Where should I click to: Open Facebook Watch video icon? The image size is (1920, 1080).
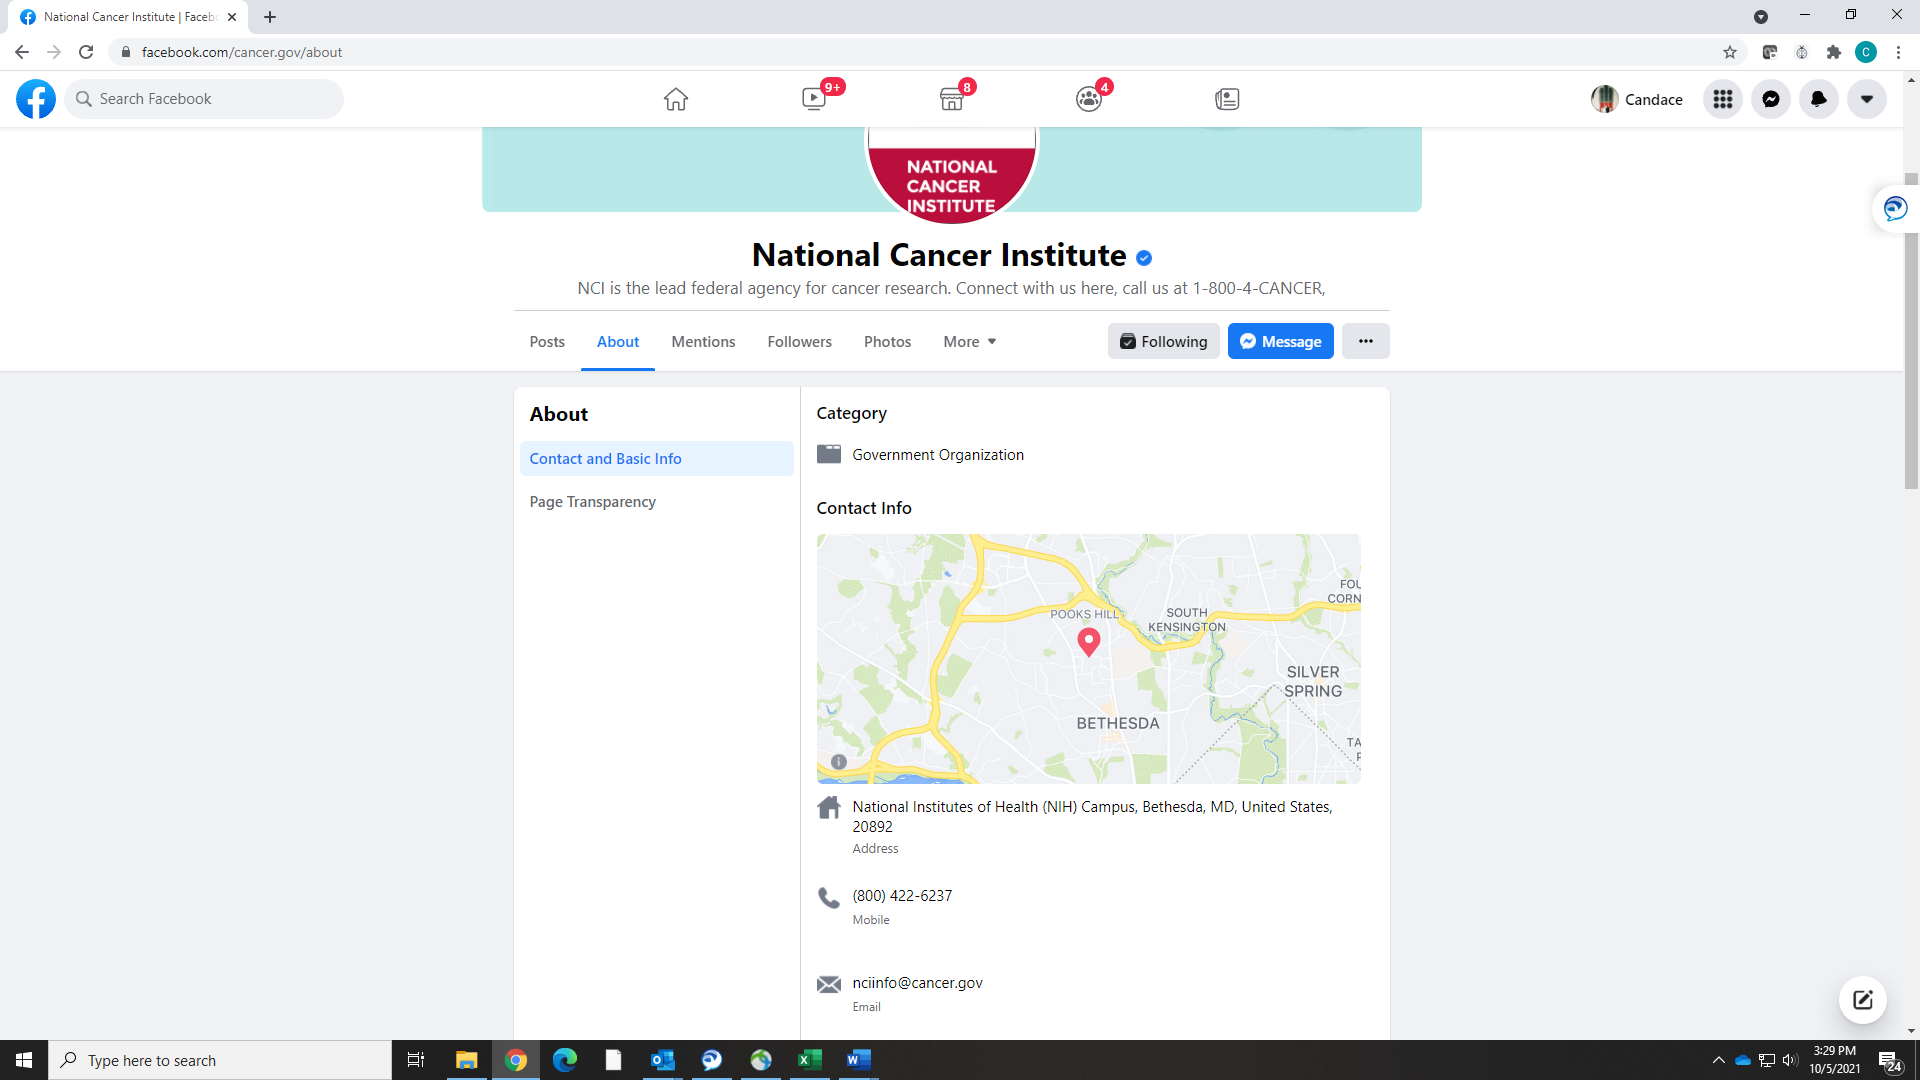tap(814, 99)
